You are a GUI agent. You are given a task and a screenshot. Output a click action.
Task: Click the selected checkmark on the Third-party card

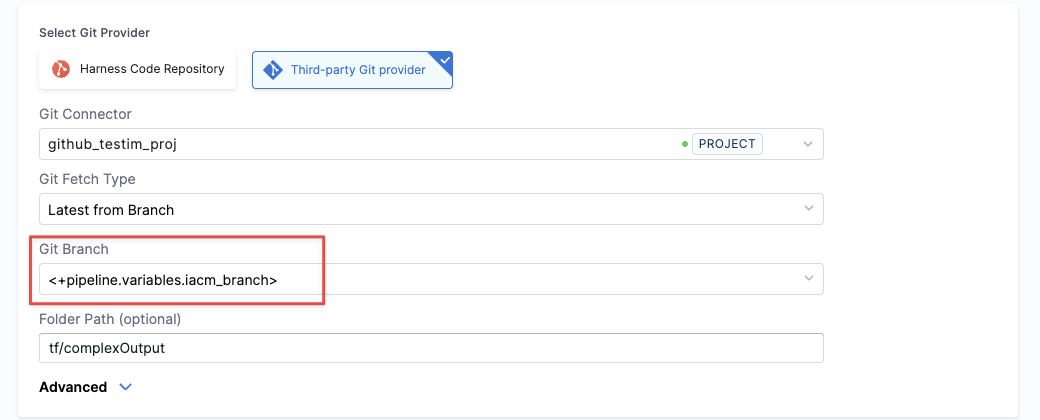(x=445, y=59)
